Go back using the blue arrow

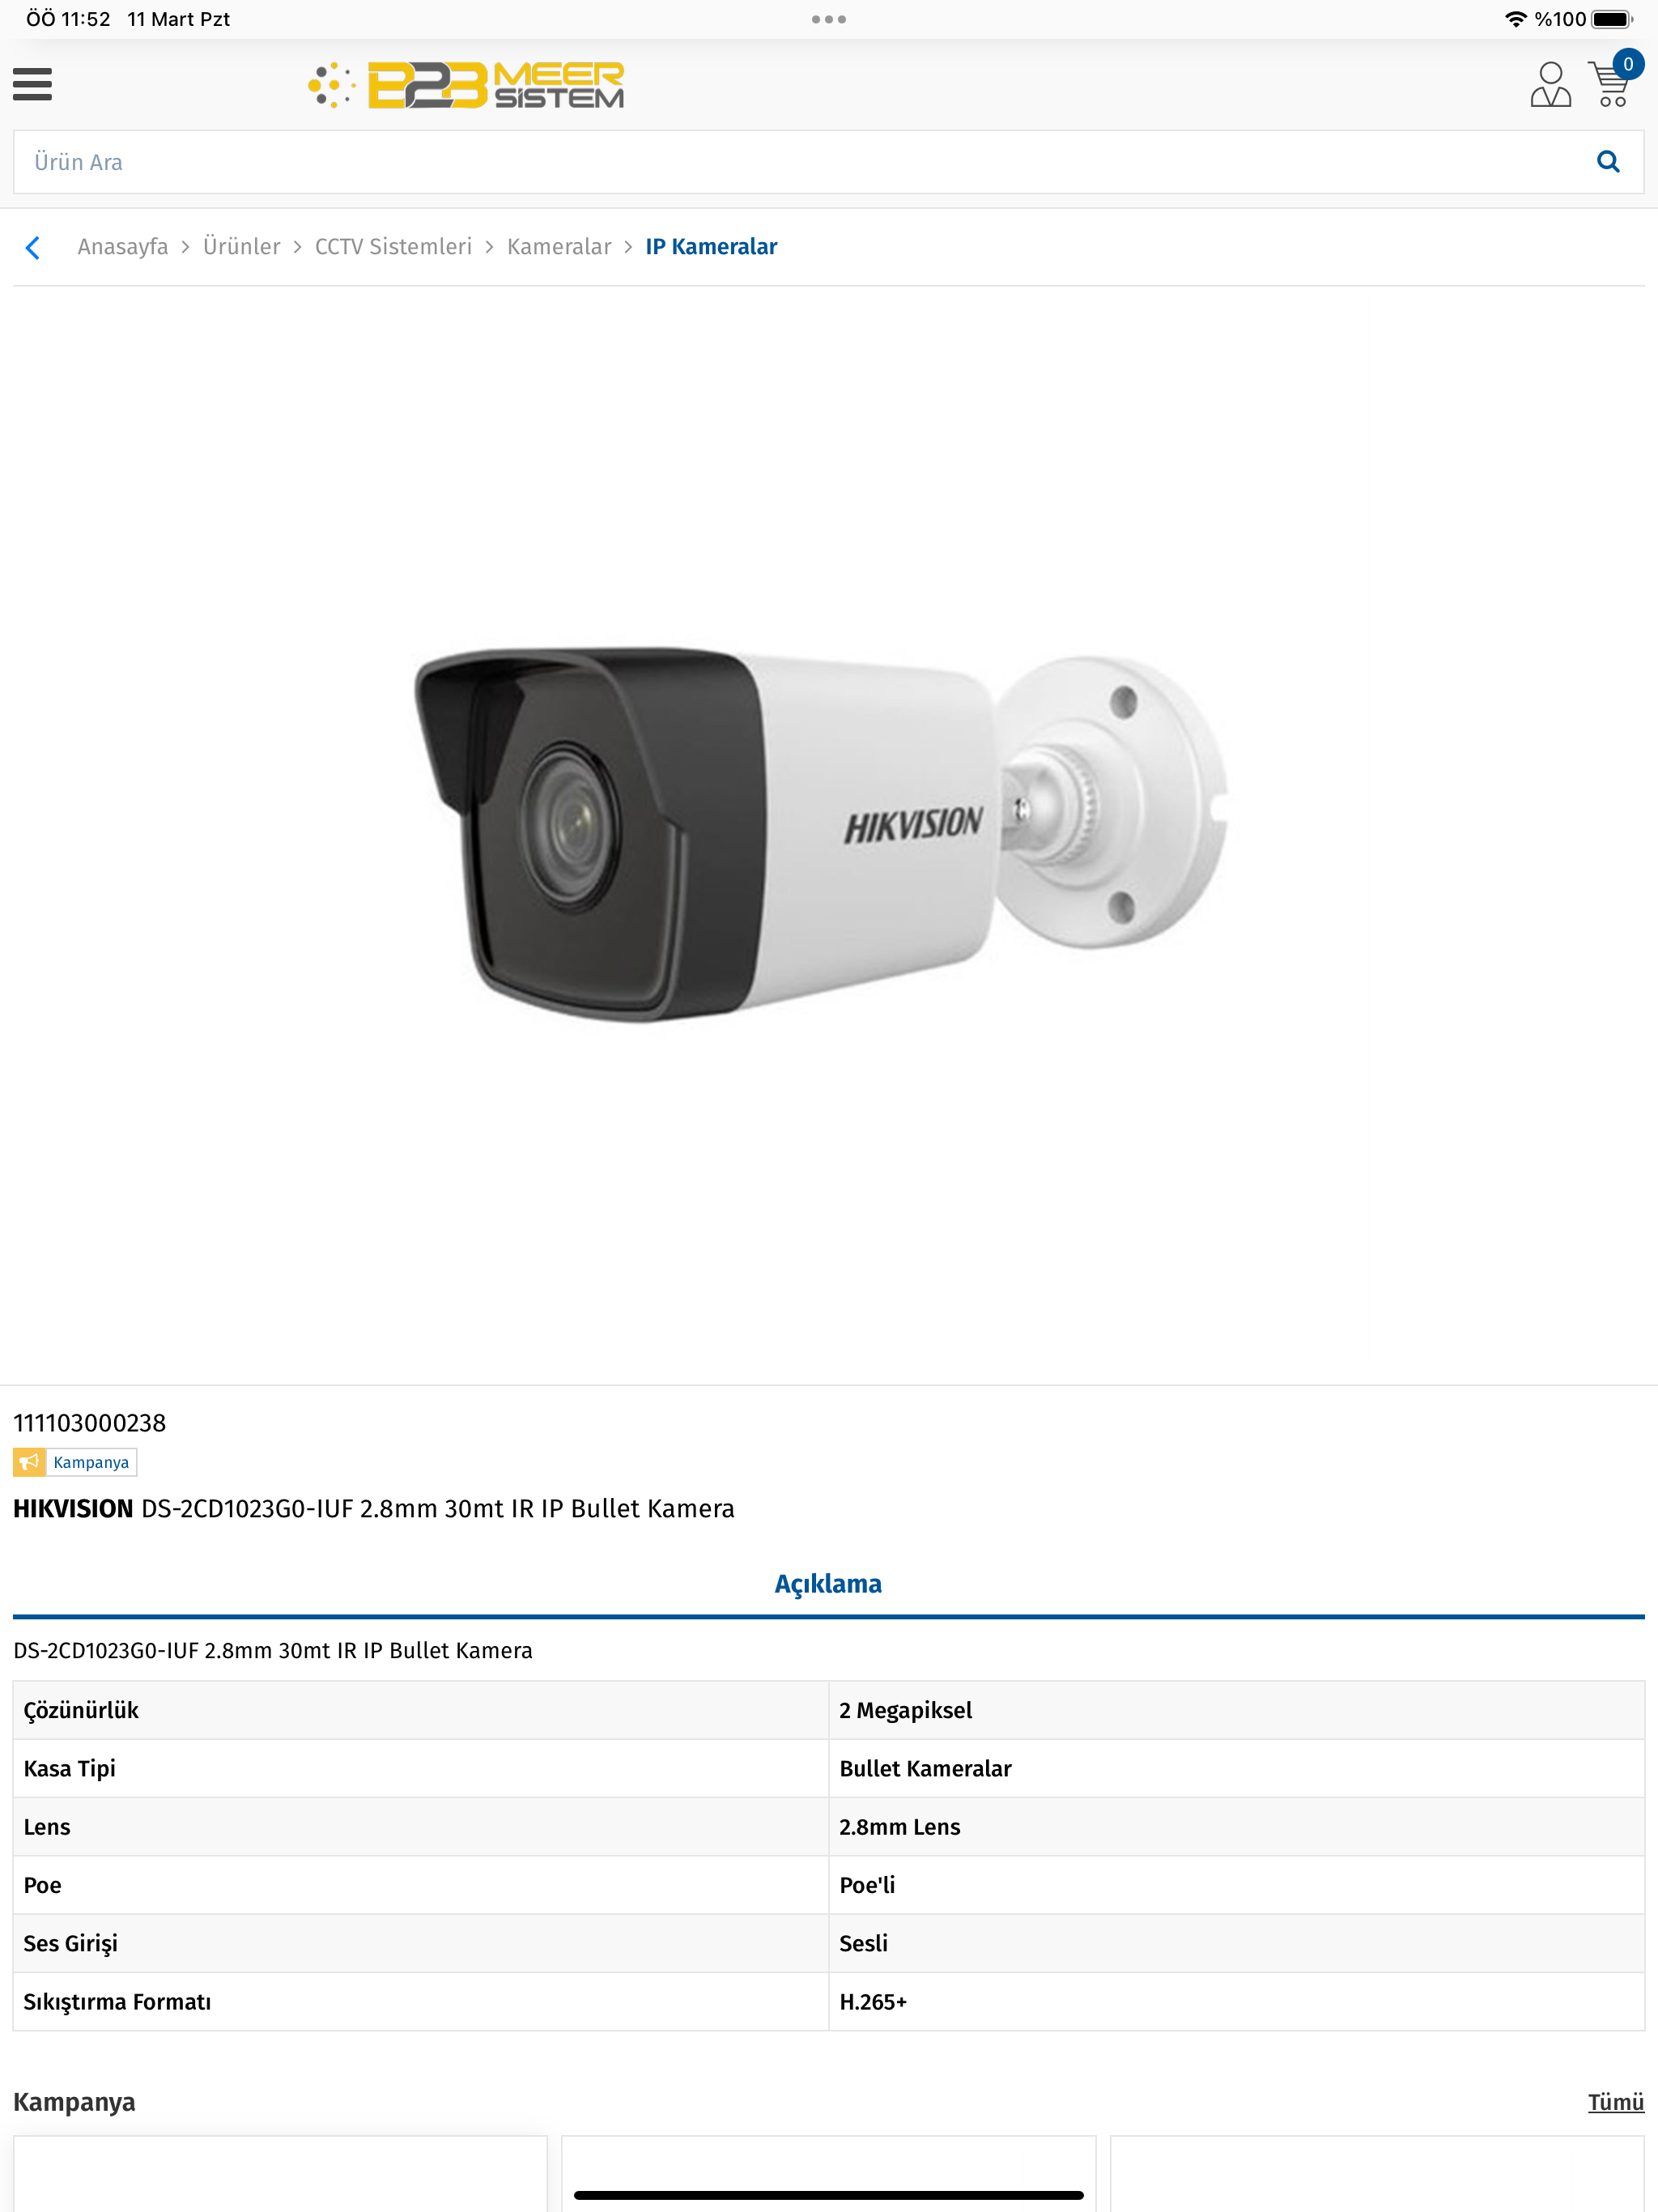(33, 247)
